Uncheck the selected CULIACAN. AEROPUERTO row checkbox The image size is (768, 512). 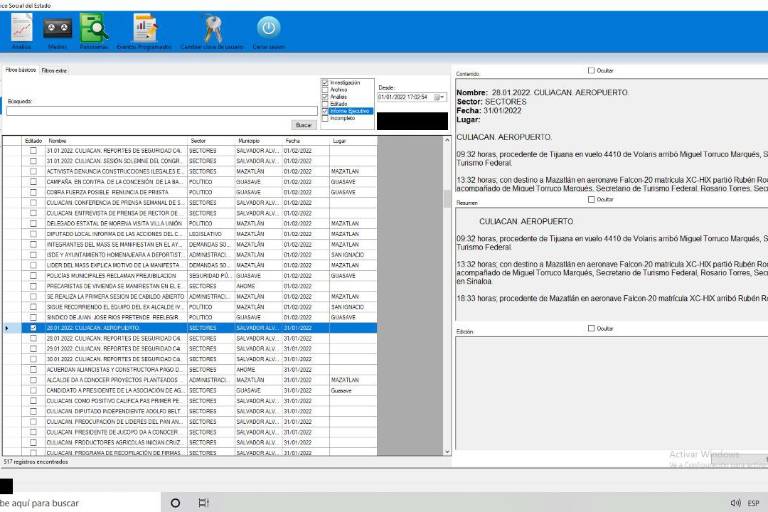(x=33, y=328)
